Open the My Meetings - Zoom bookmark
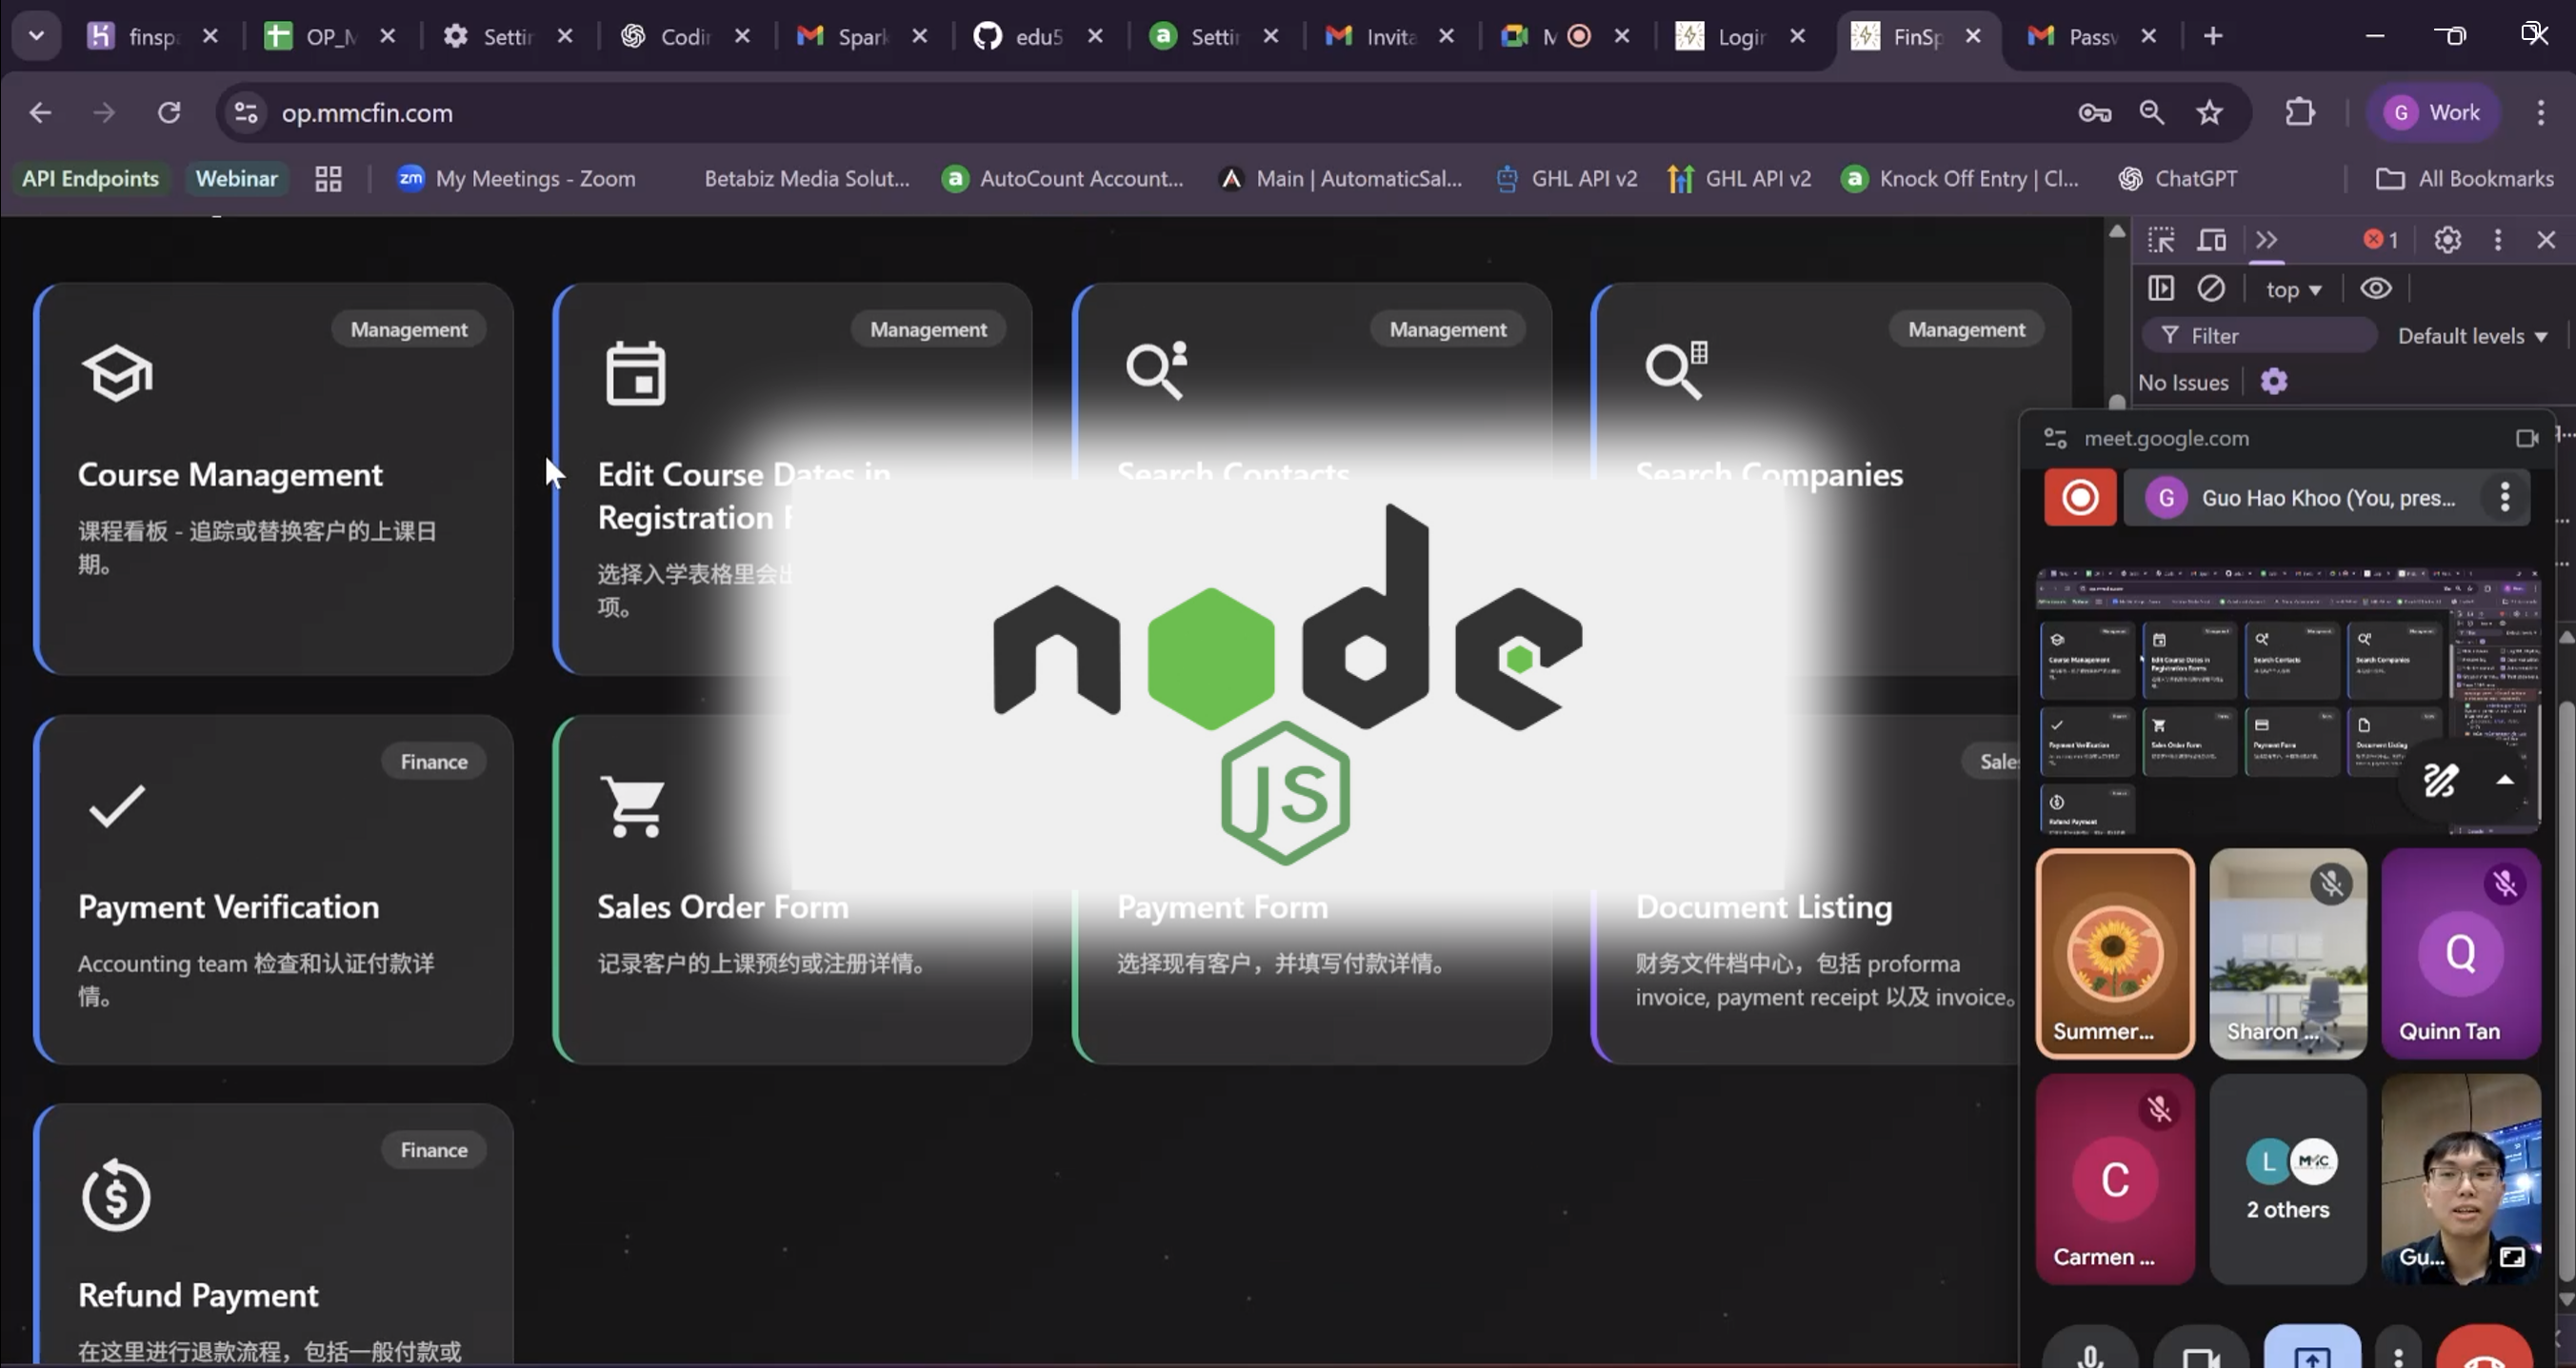The width and height of the screenshot is (2576, 1369). click(516, 179)
